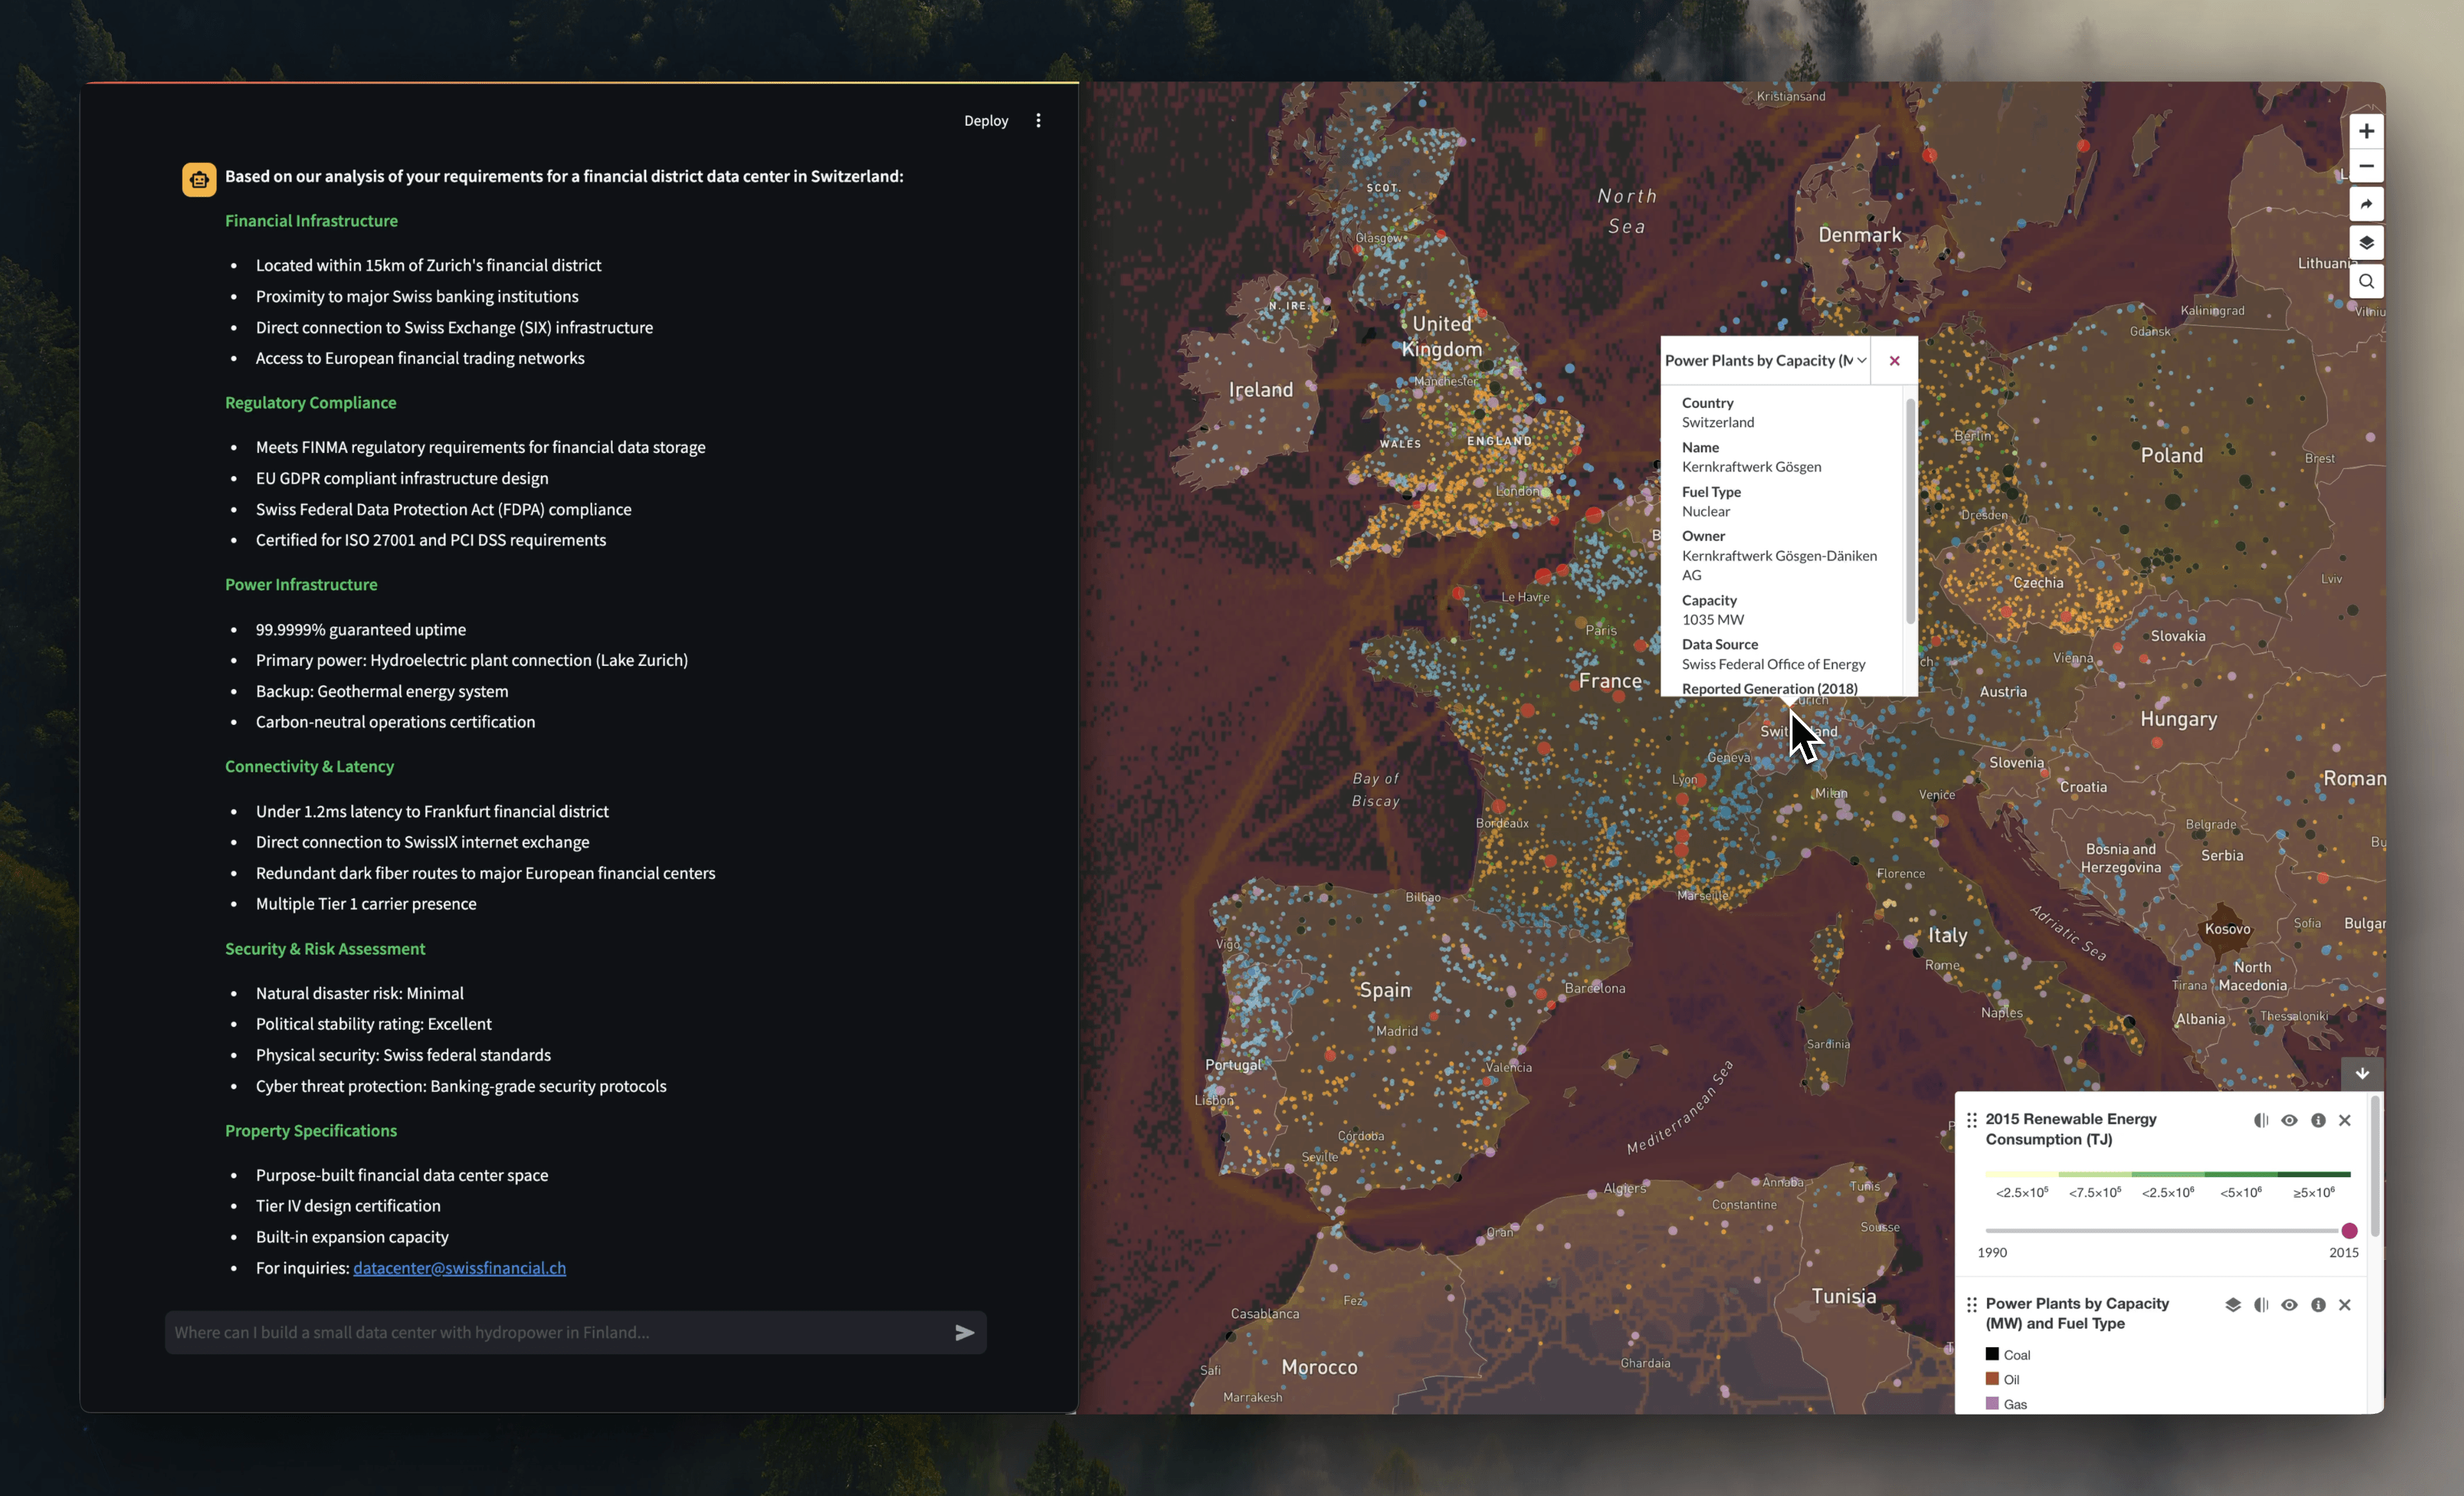The width and height of the screenshot is (2464, 1496).
Task: Close the power plant info popup
Action: 1894,361
